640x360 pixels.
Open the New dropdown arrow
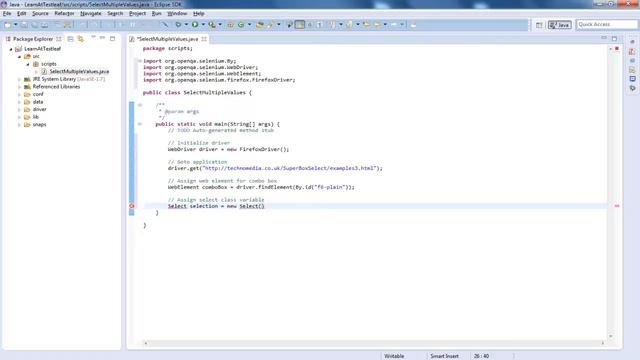[16, 24]
